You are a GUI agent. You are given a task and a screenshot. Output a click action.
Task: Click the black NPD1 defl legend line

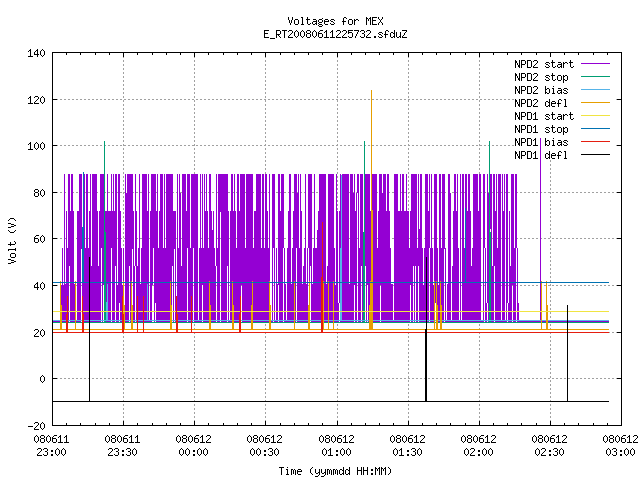595,155
